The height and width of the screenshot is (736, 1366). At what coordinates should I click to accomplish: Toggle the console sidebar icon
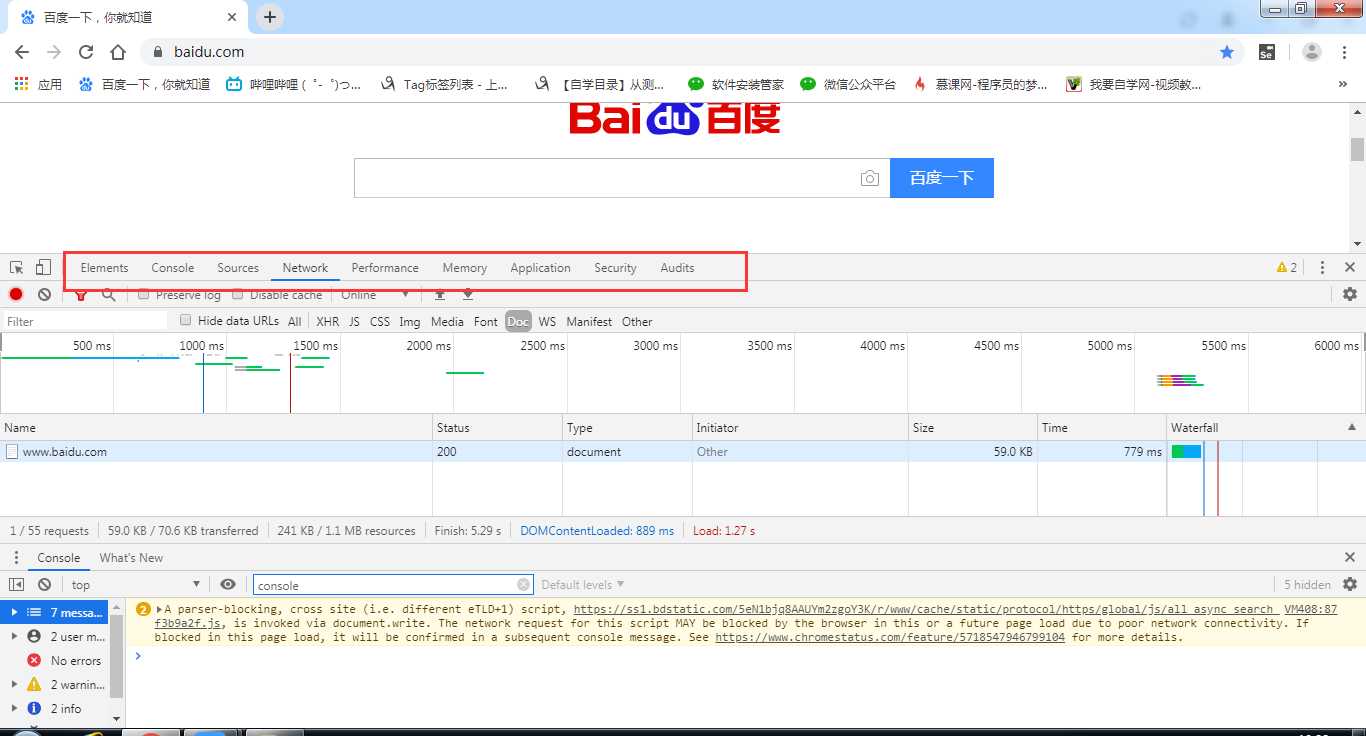pos(16,585)
